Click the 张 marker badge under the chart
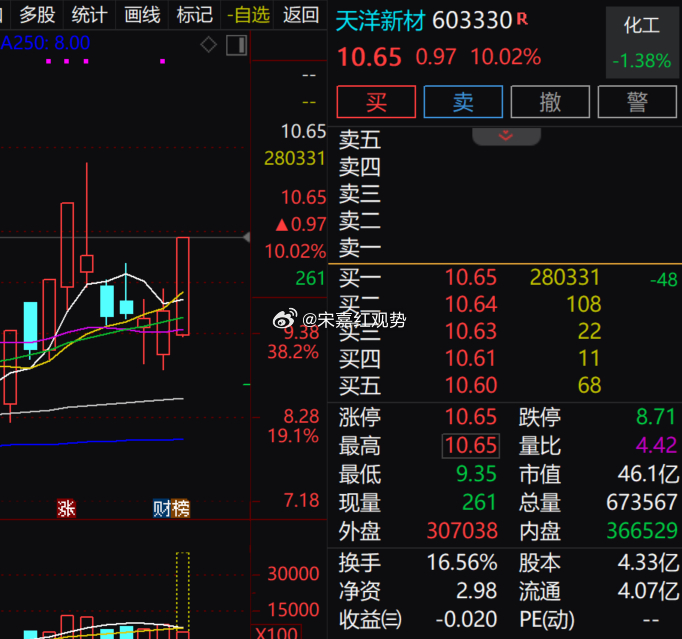 [x=67, y=509]
